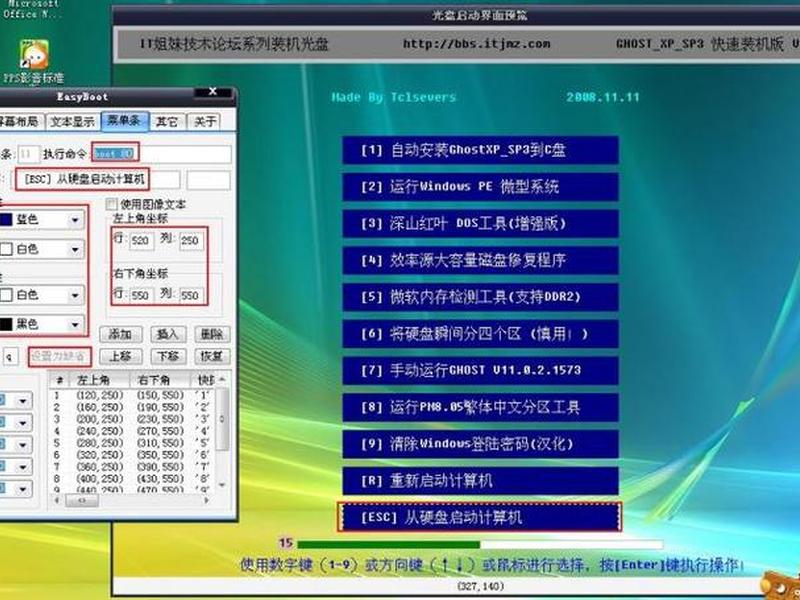The height and width of the screenshot is (600, 800).
Task: Select the 菜单条 tab
Action: tap(124, 121)
